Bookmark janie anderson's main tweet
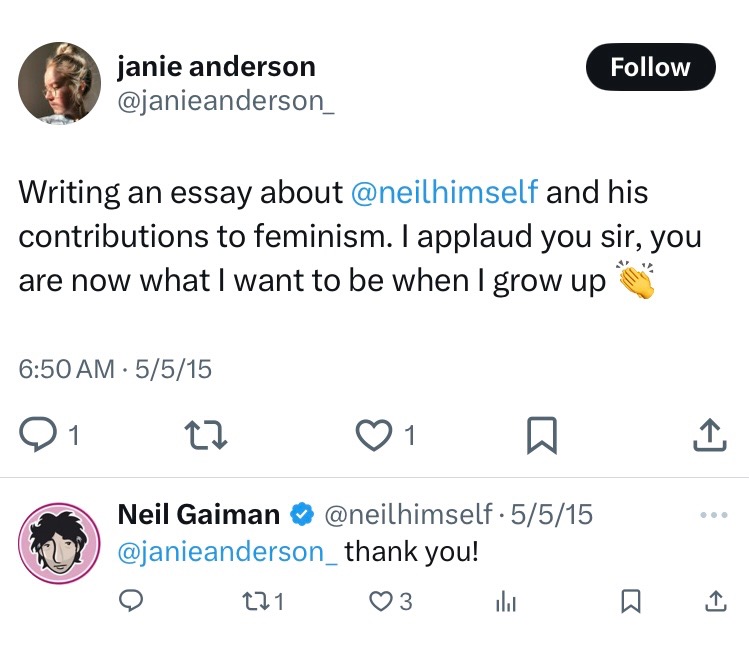 (541, 434)
